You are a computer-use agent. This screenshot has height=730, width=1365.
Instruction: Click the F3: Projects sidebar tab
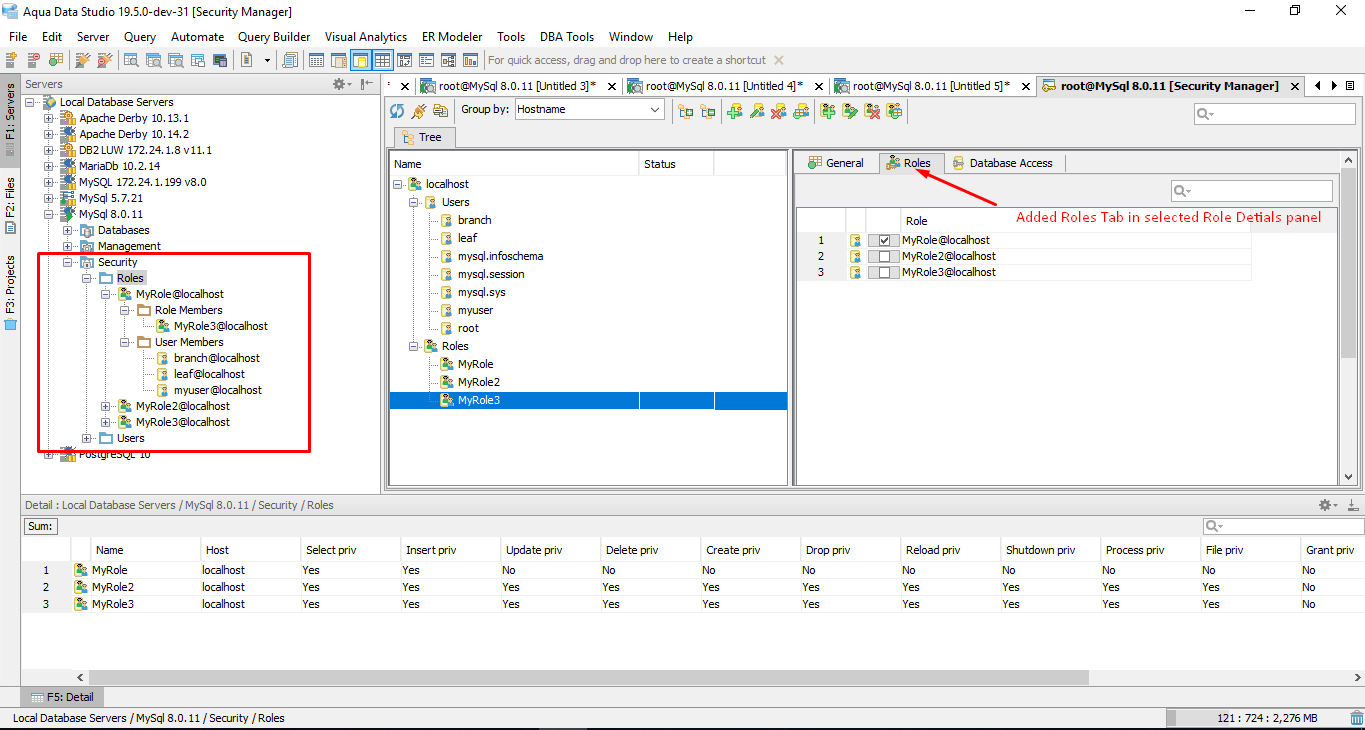tap(10, 292)
